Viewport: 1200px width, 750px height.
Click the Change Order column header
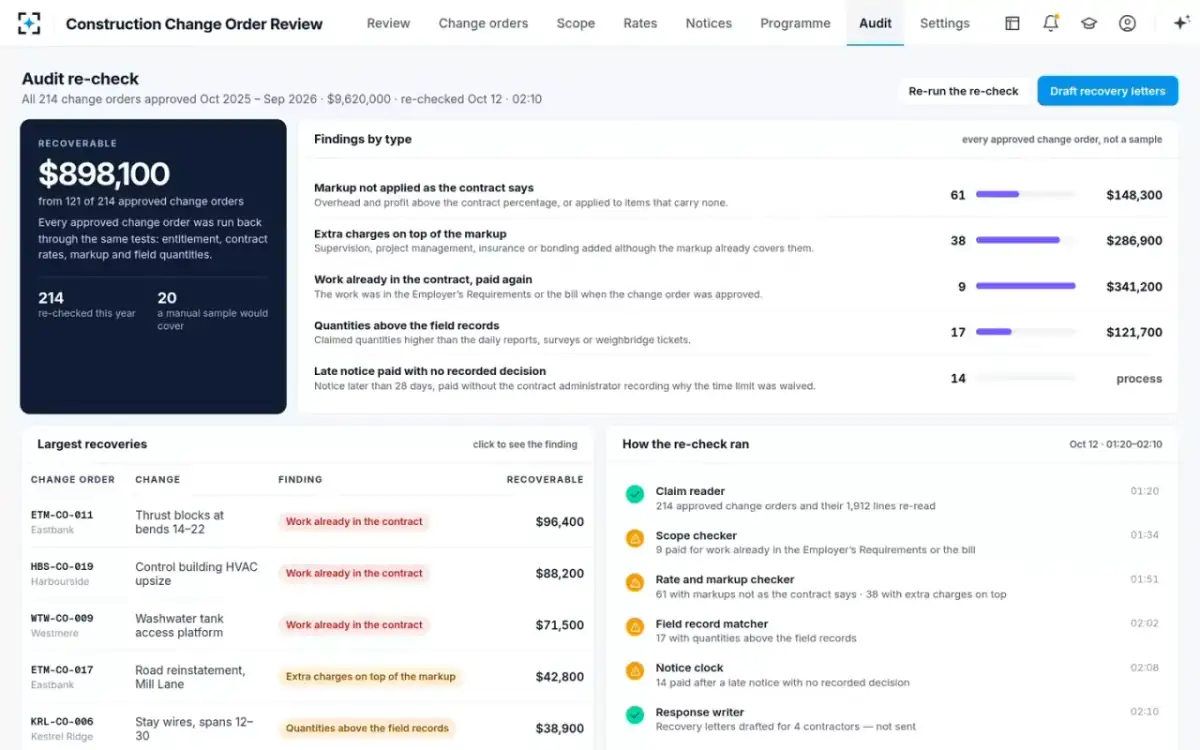(x=73, y=480)
